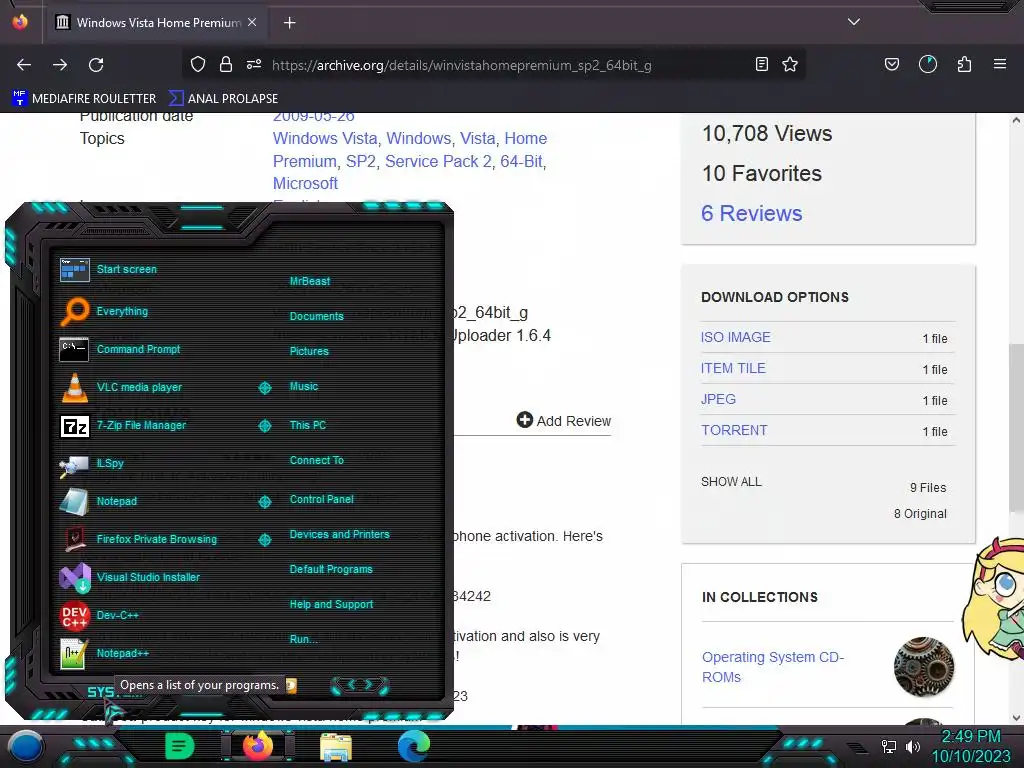Launch ILSpy icon

click(74, 464)
